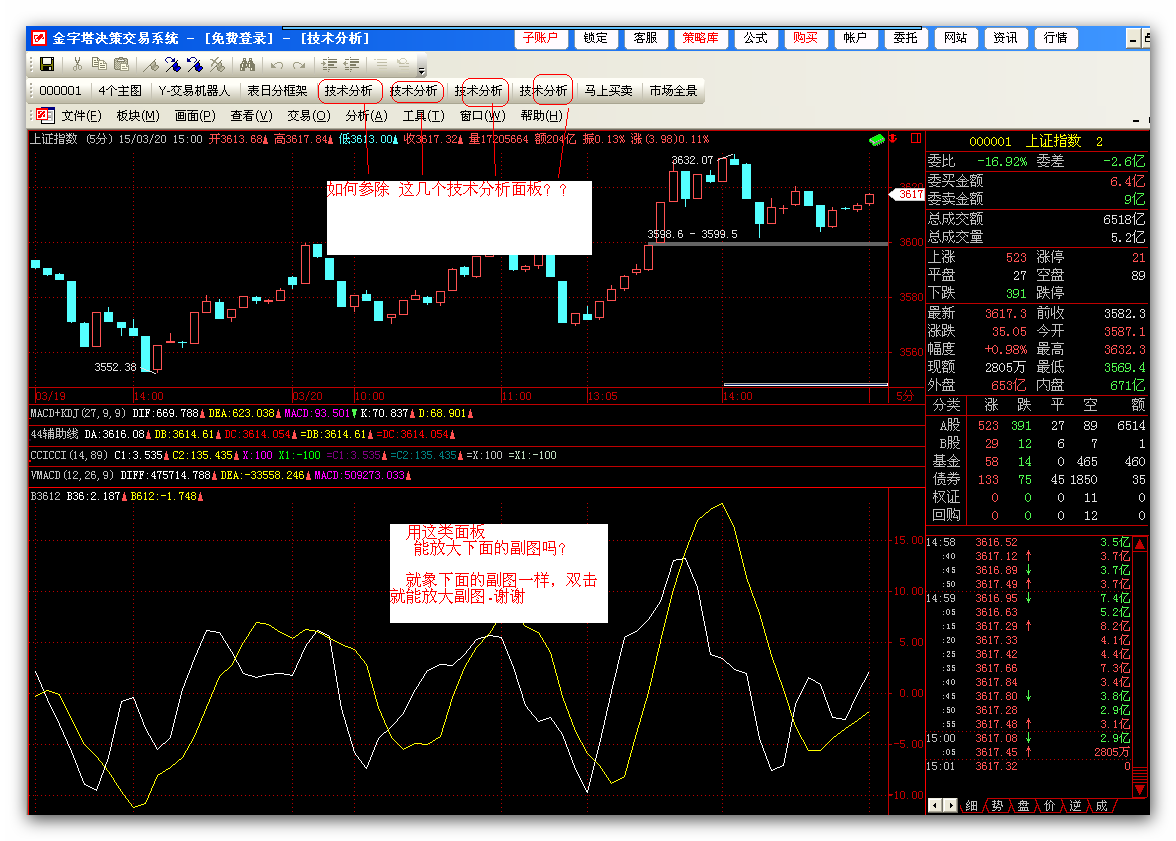The image size is (1176, 841).
Task: Click the Redo arrow icon
Action: pyautogui.click(x=299, y=65)
